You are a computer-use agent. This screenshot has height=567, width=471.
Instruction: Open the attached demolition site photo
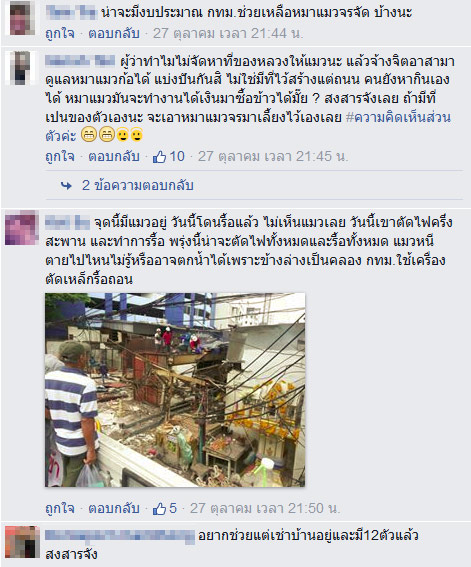click(x=175, y=390)
